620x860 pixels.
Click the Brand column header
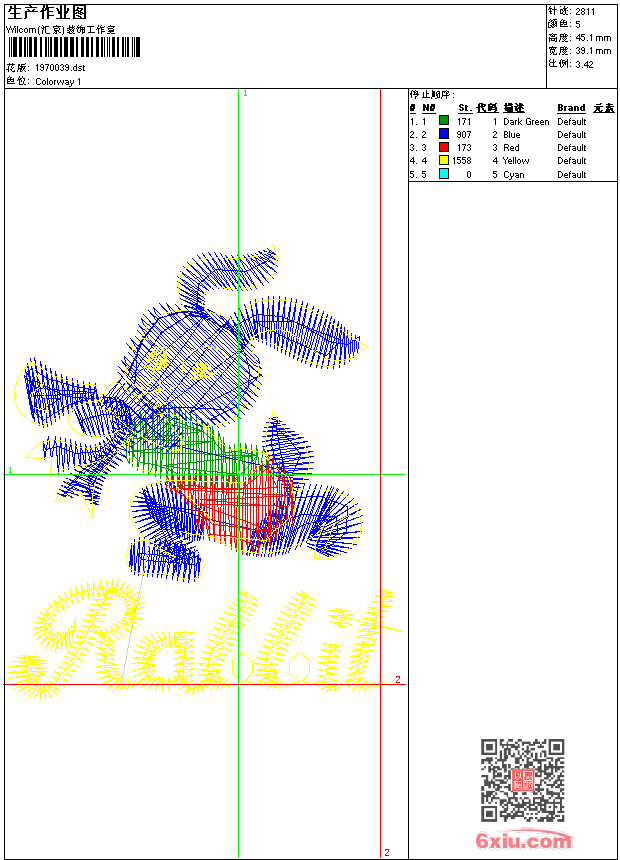tap(571, 108)
